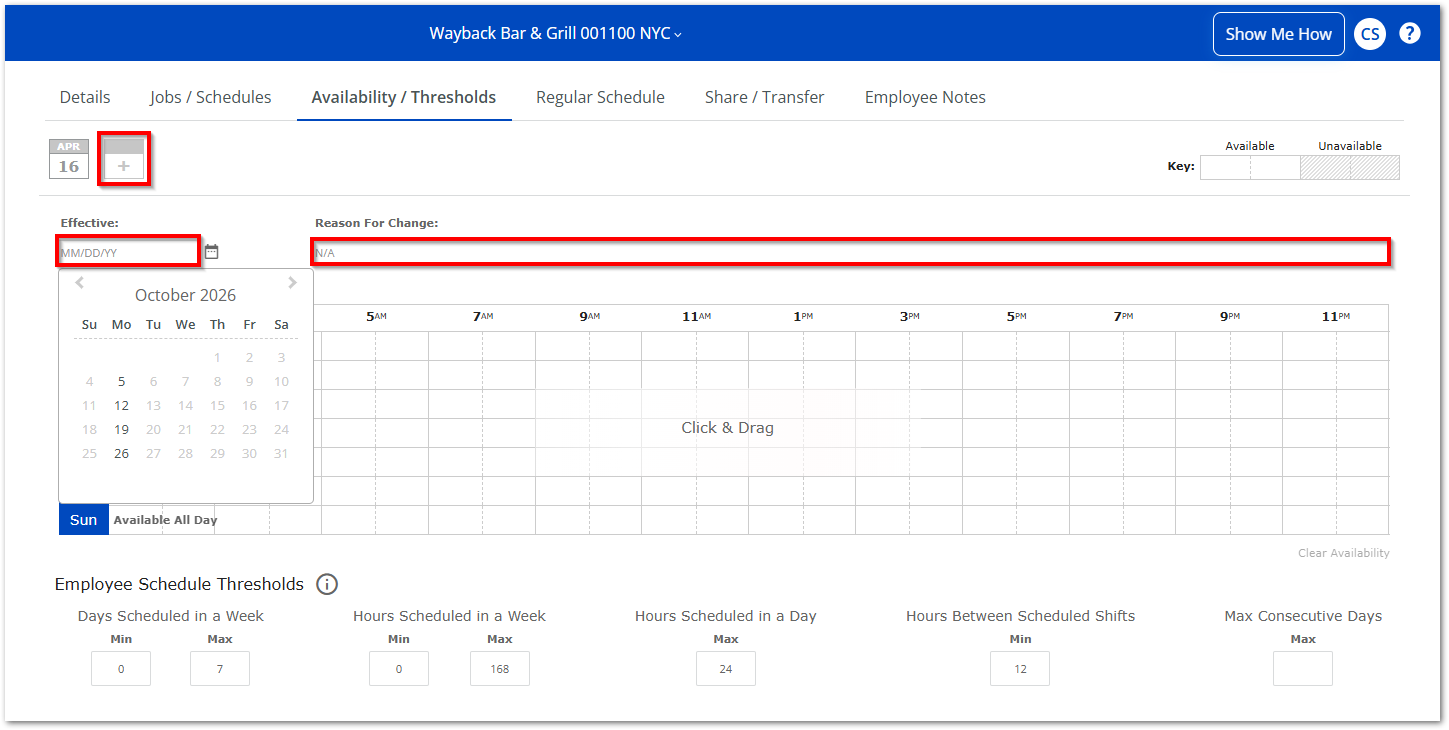The image size is (1449, 730).
Task: Switch to Jobs / Schedules tab
Action: pyautogui.click(x=211, y=97)
